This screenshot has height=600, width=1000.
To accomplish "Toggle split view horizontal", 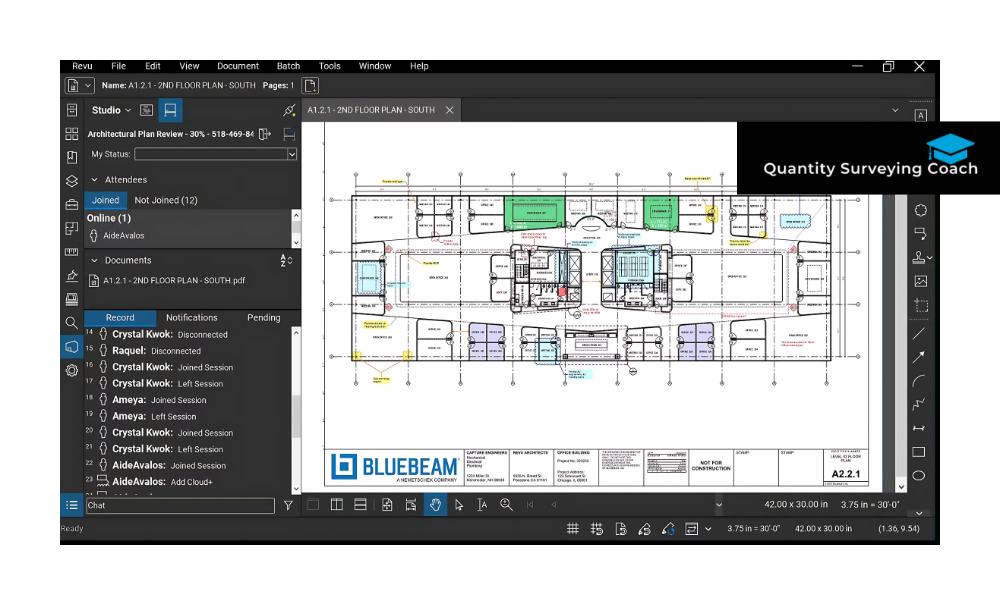I will pyautogui.click(x=360, y=505).
